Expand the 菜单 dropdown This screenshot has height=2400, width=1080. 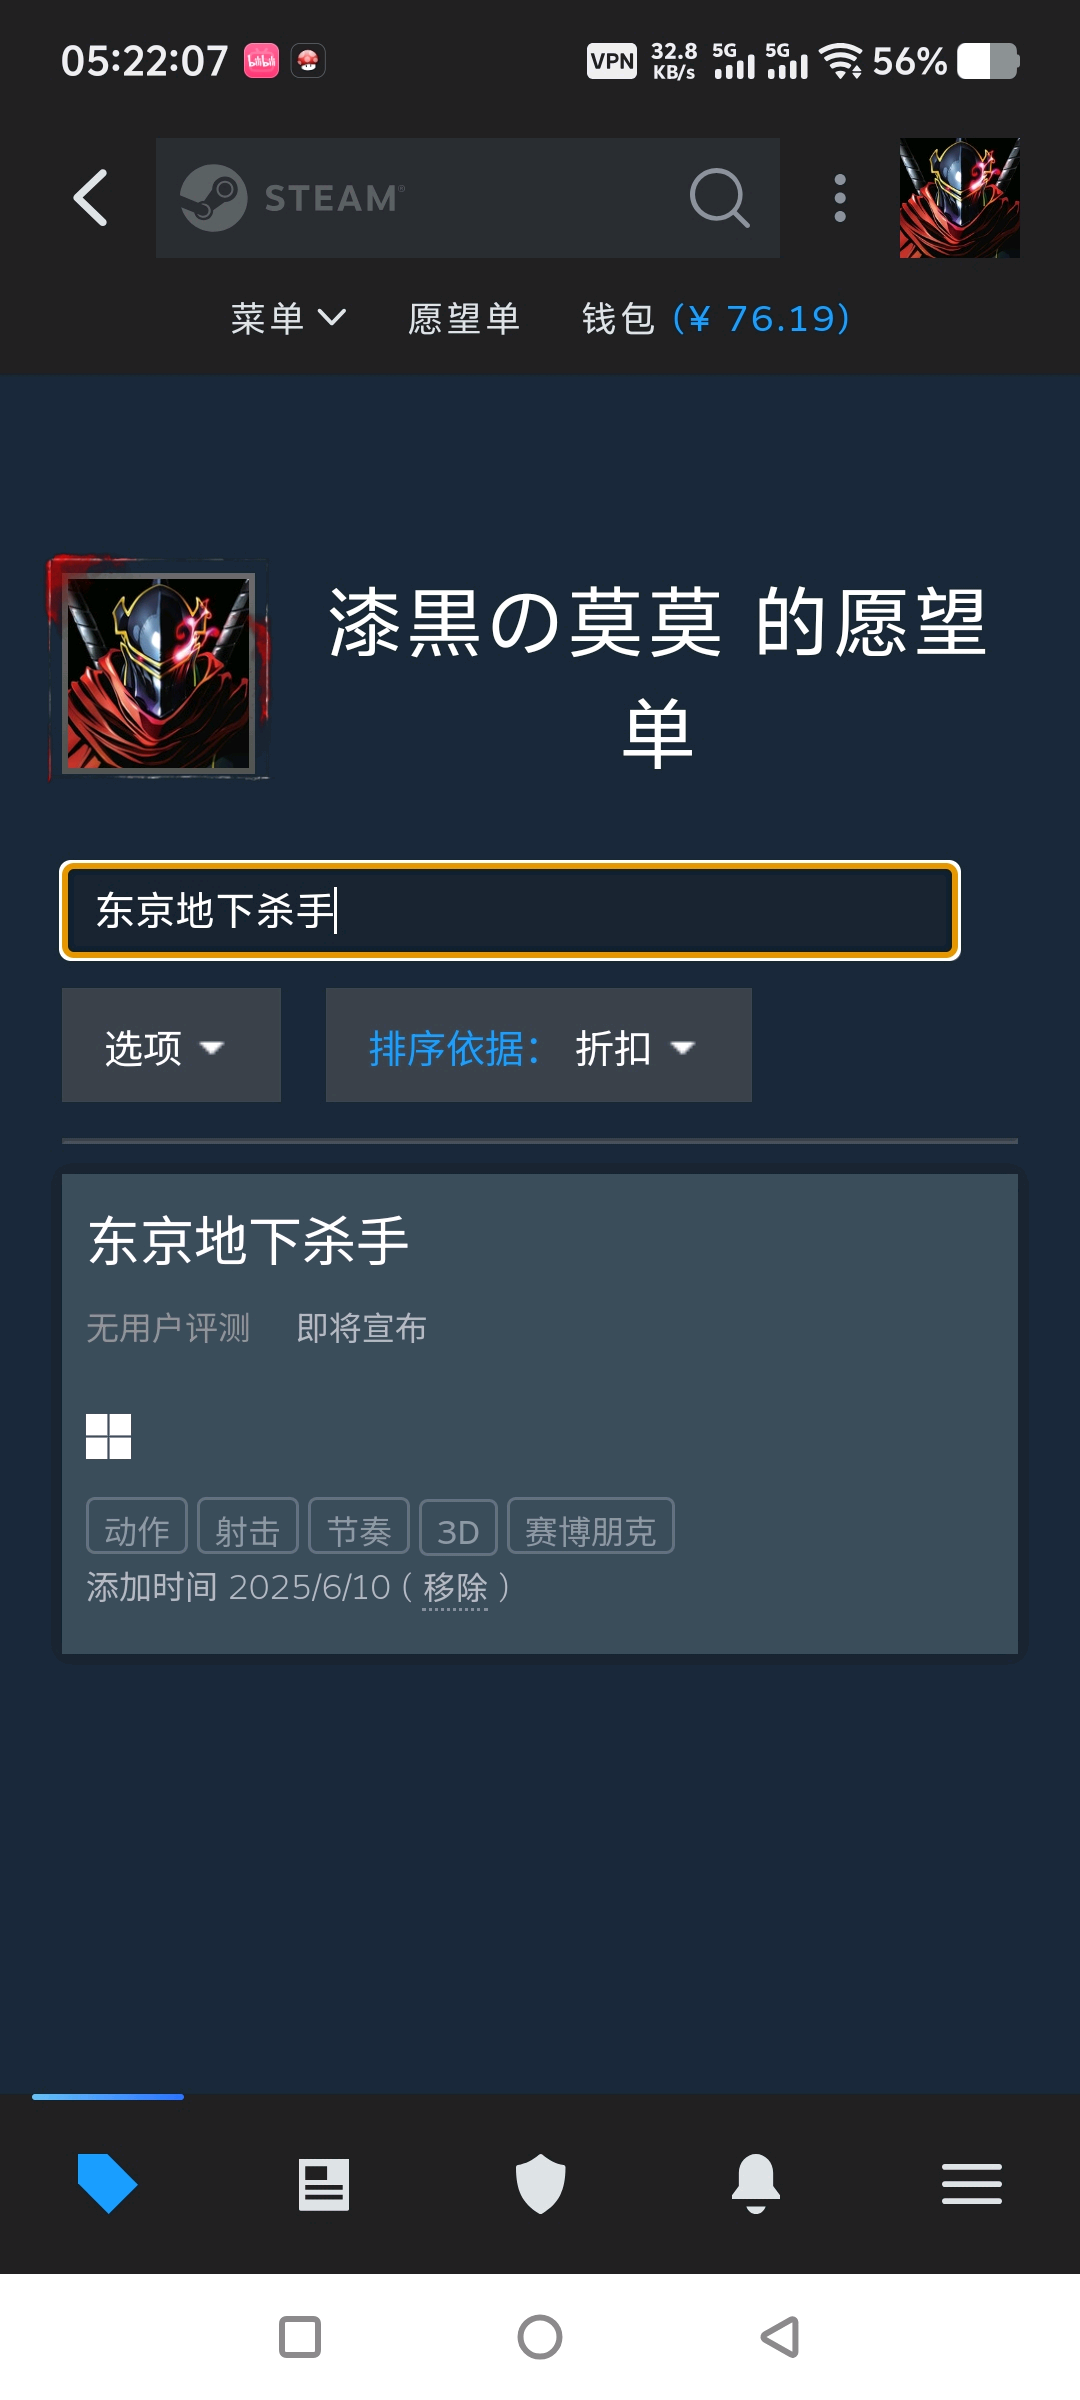pyautogui.click(x=288, y=319)
